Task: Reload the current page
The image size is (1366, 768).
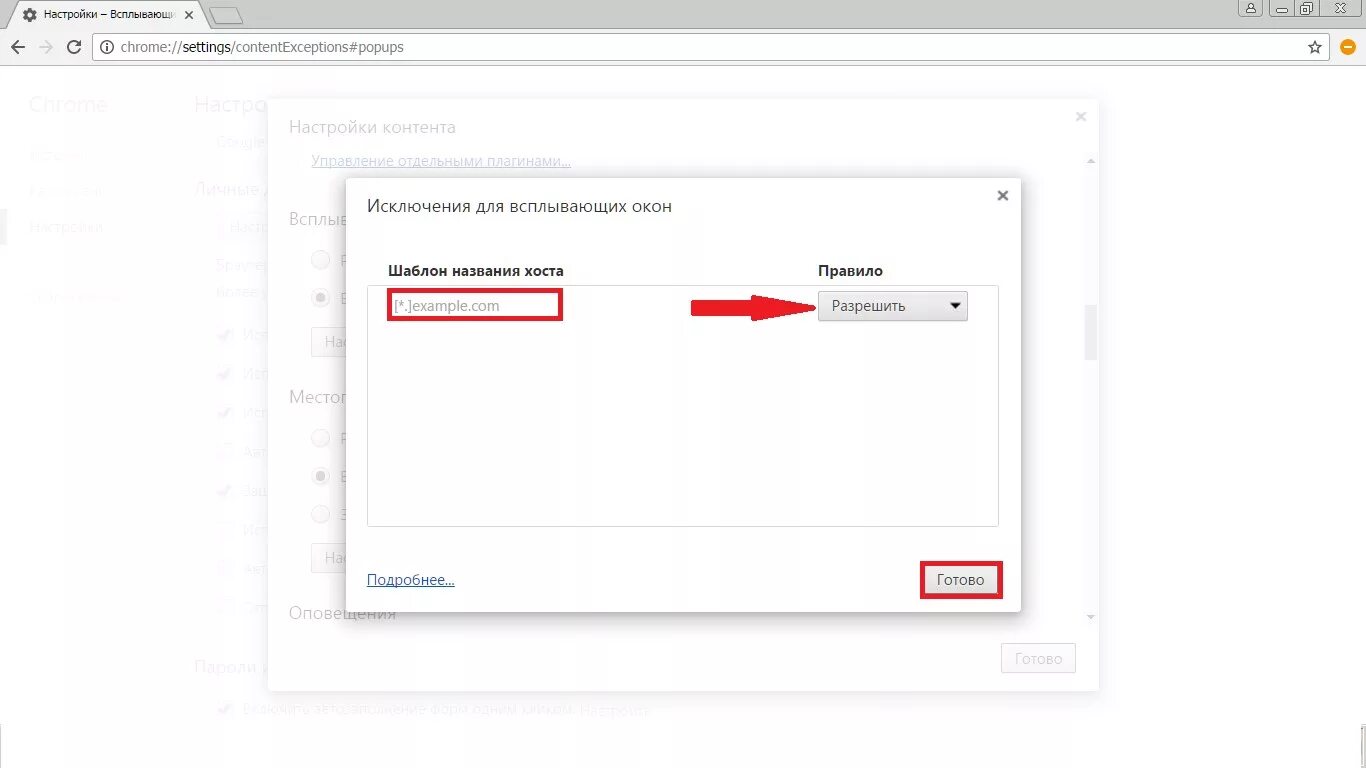Action: click(x=74, y=47)
